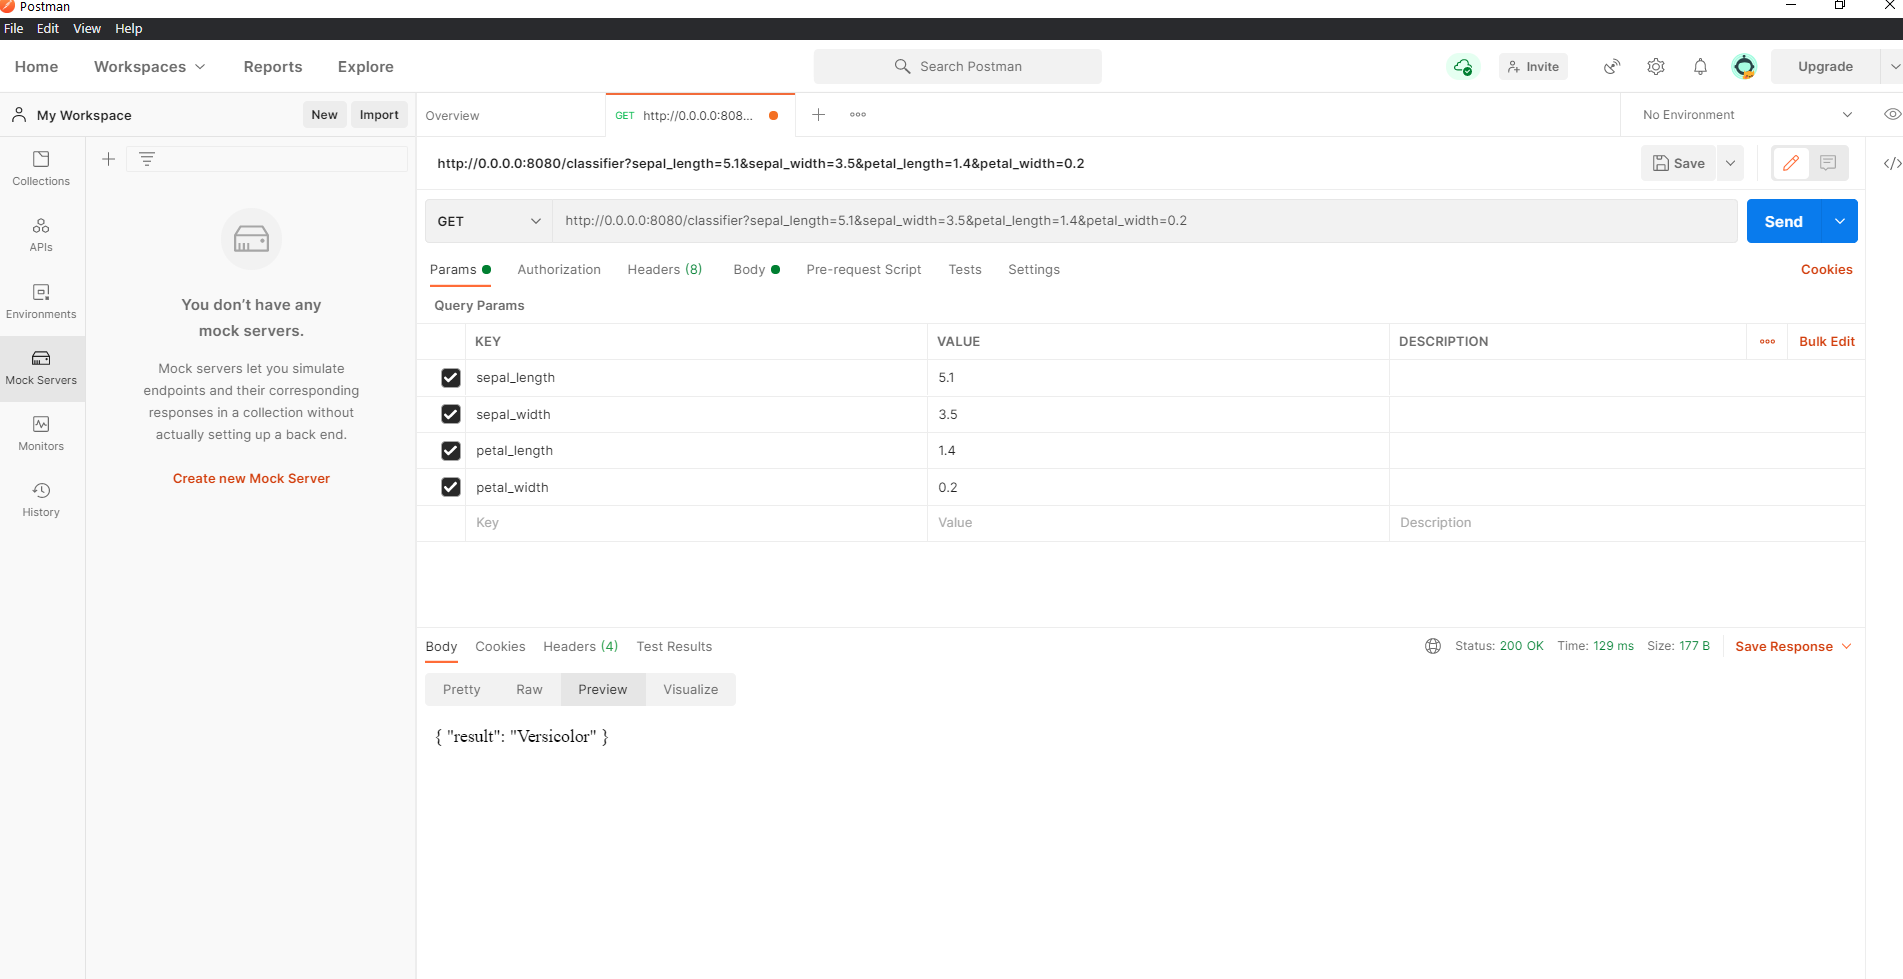Uncheck the sepal_length query param
1903x979 pixels.
coord(451,377)
